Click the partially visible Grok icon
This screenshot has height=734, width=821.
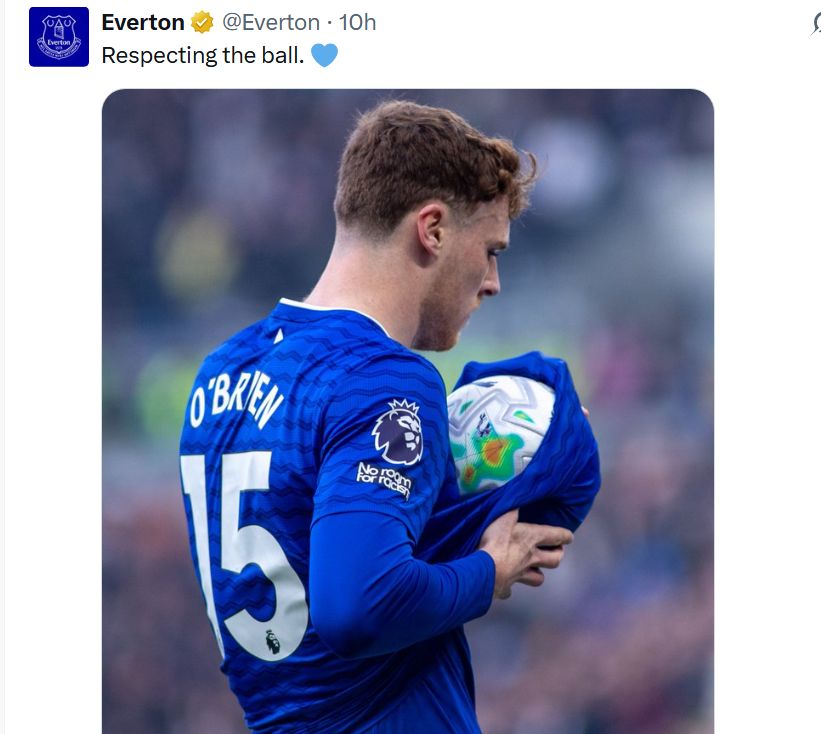pos(815,25)
